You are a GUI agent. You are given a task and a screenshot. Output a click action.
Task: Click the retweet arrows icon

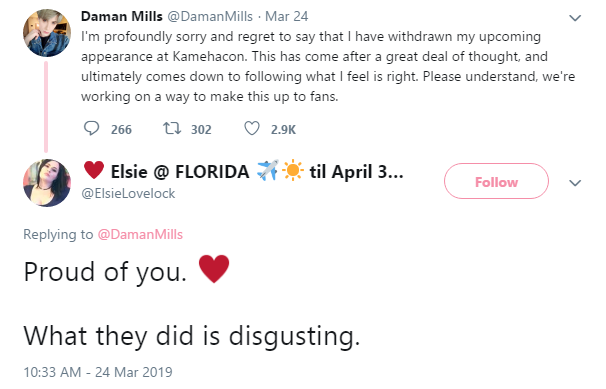click(x=172, y=129)
